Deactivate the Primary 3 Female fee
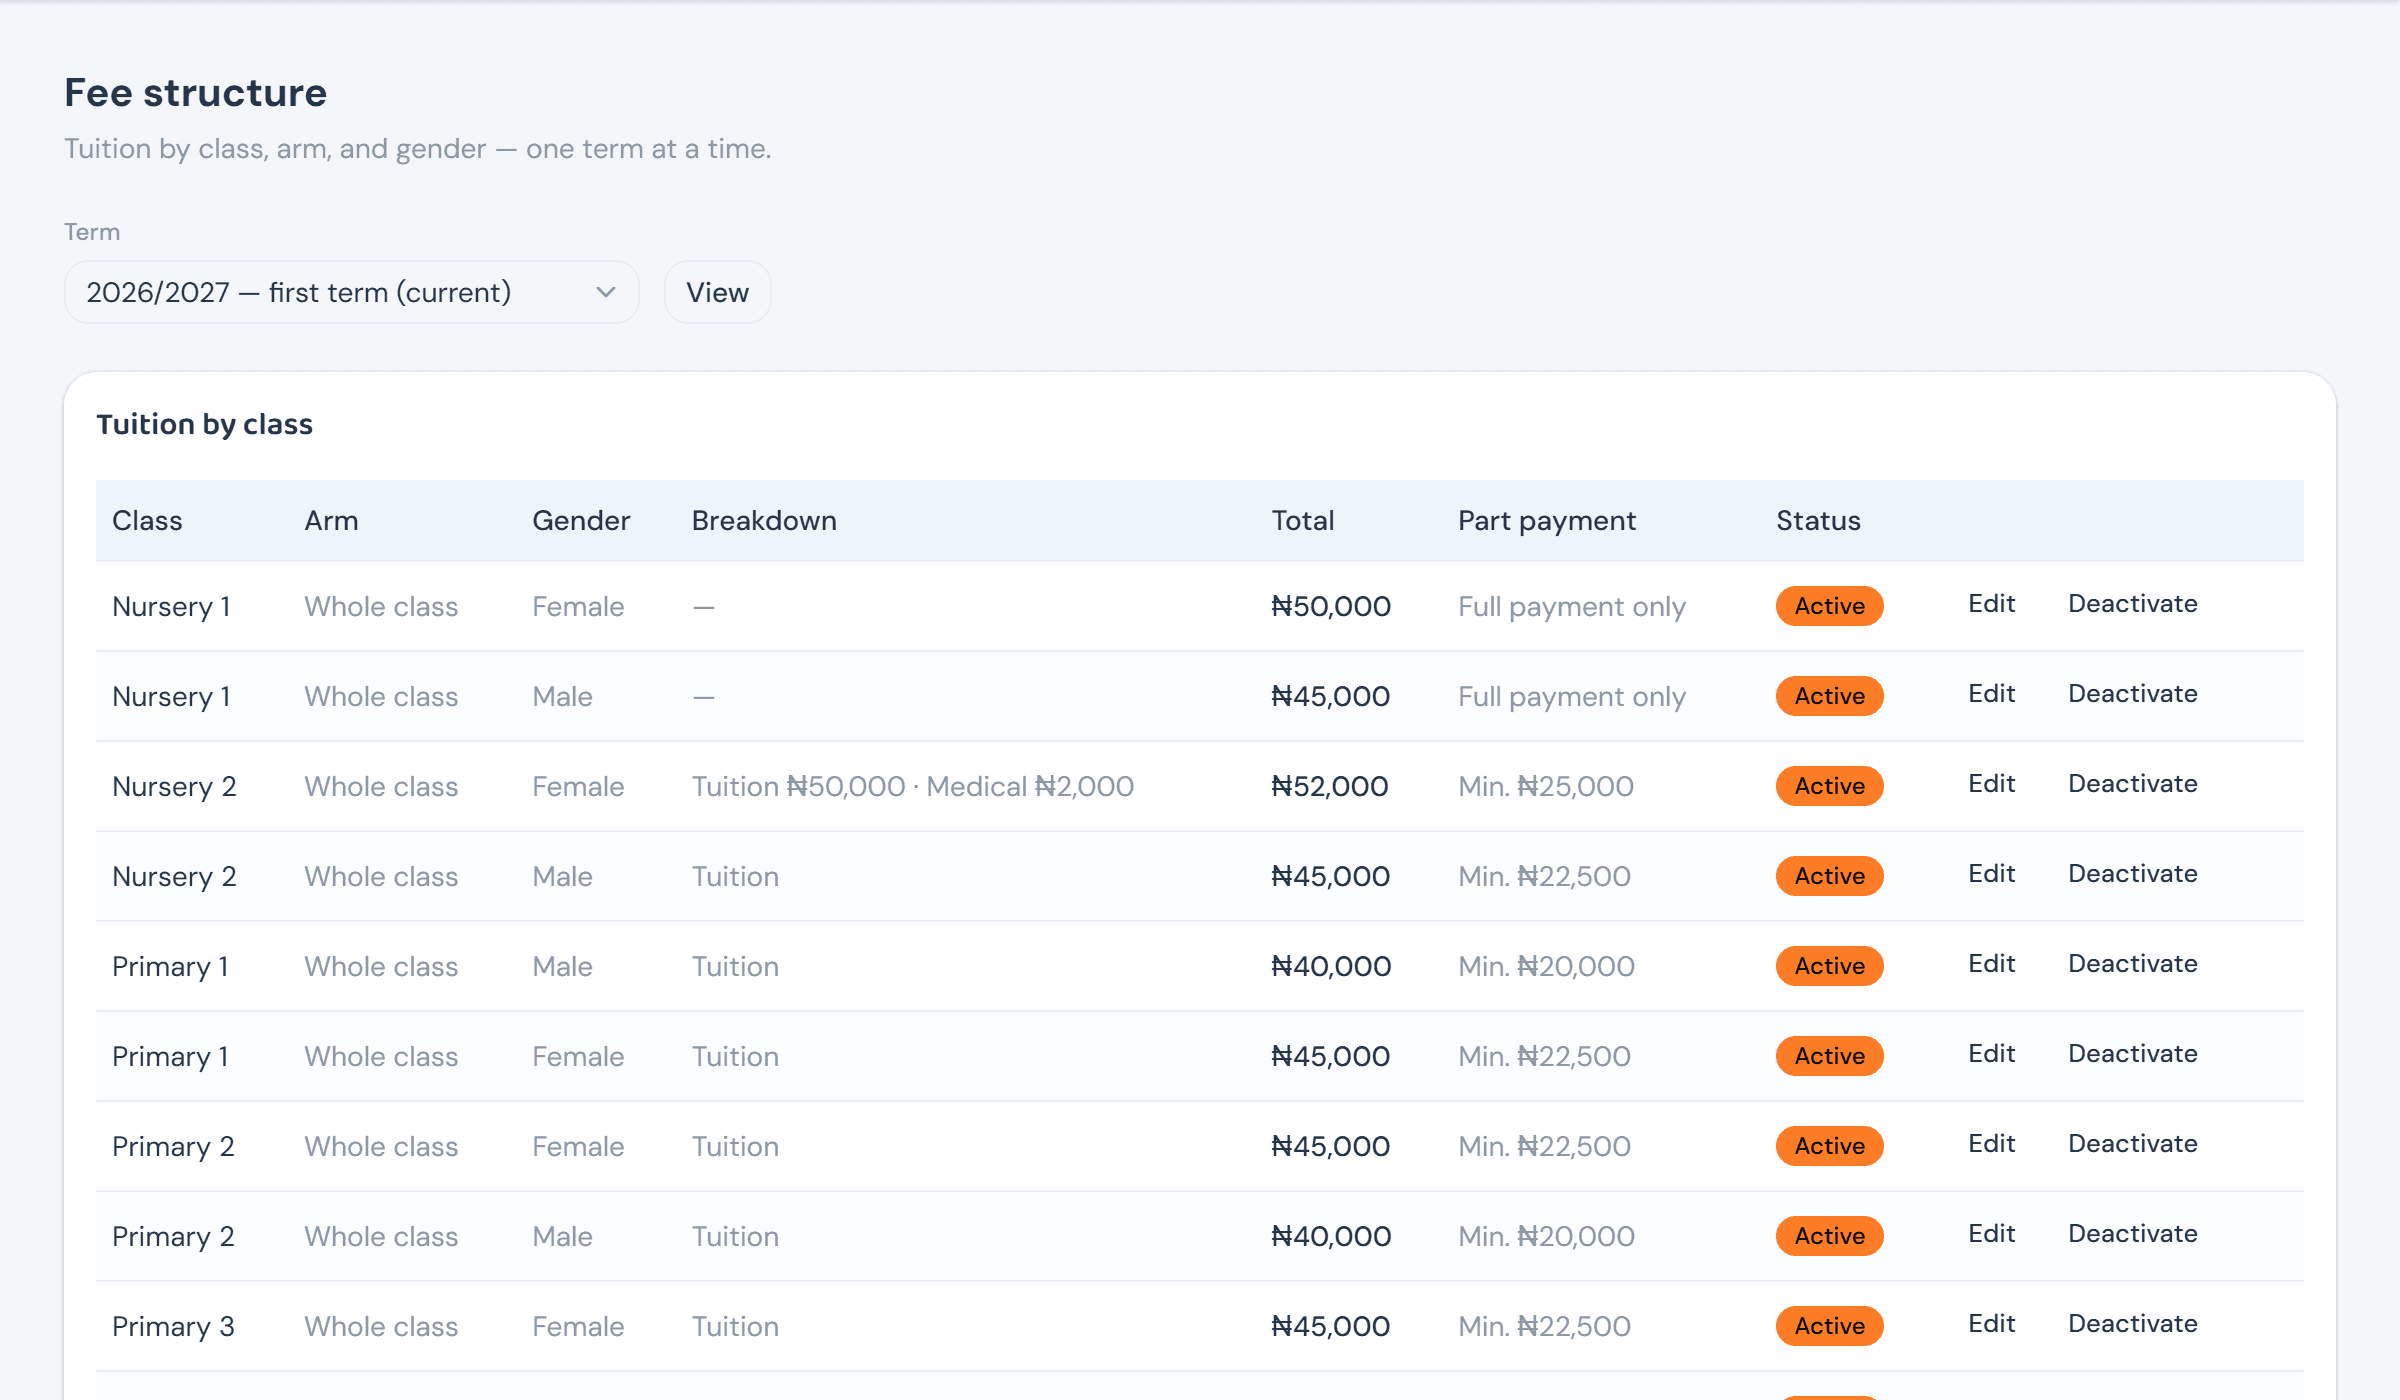The height and width of the screenshot is (1400, 2400). click(2132, 1324)
